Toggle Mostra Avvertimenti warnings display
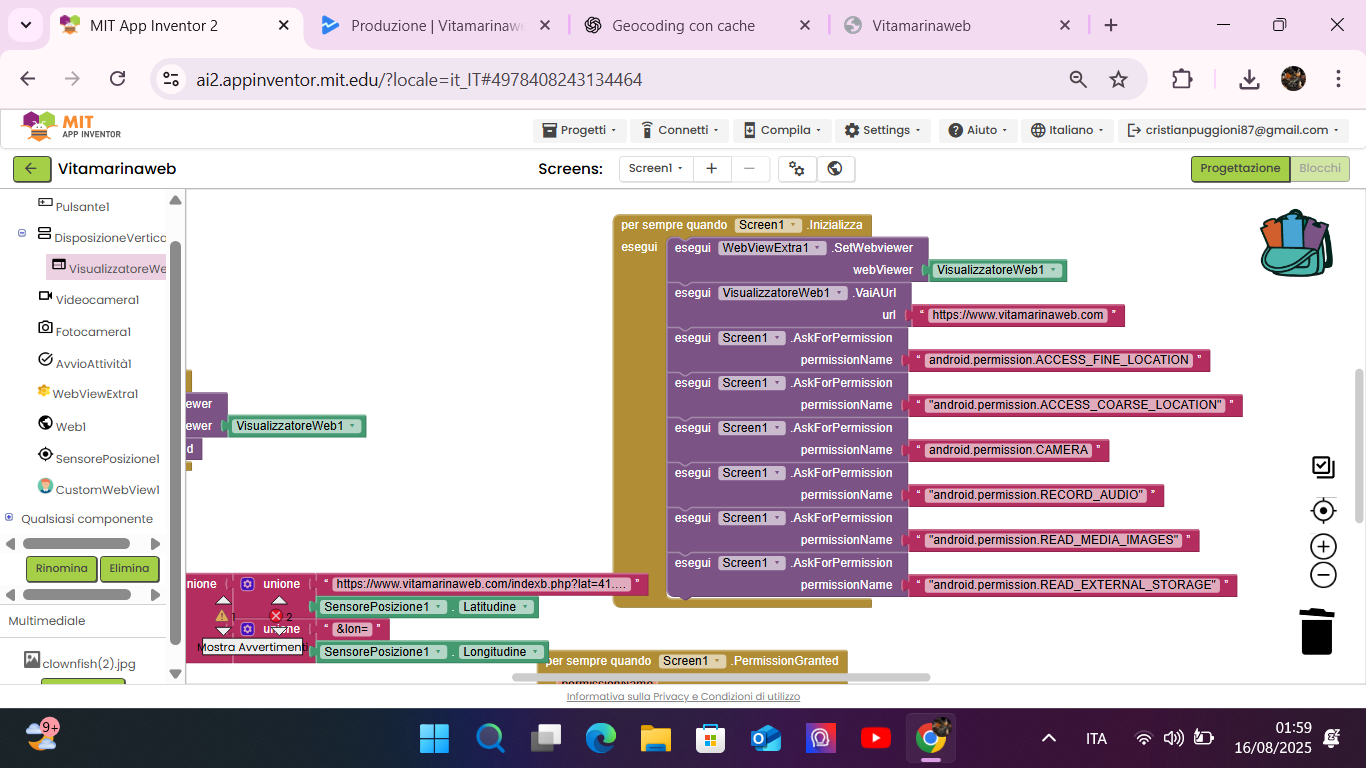The width and height of the screenshot is (1366, 768). tap(252, 647)
